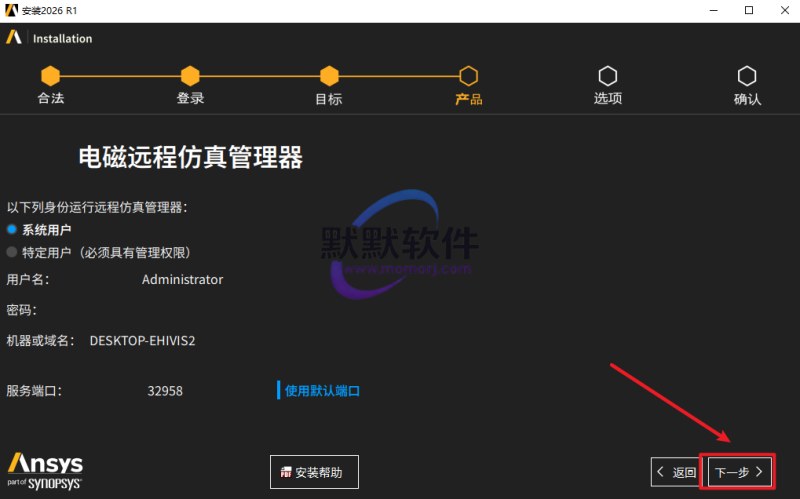Viewport: 800px width, 499px height.
Task: Click the empty 密码 field
Action: (x=182, y=310)
